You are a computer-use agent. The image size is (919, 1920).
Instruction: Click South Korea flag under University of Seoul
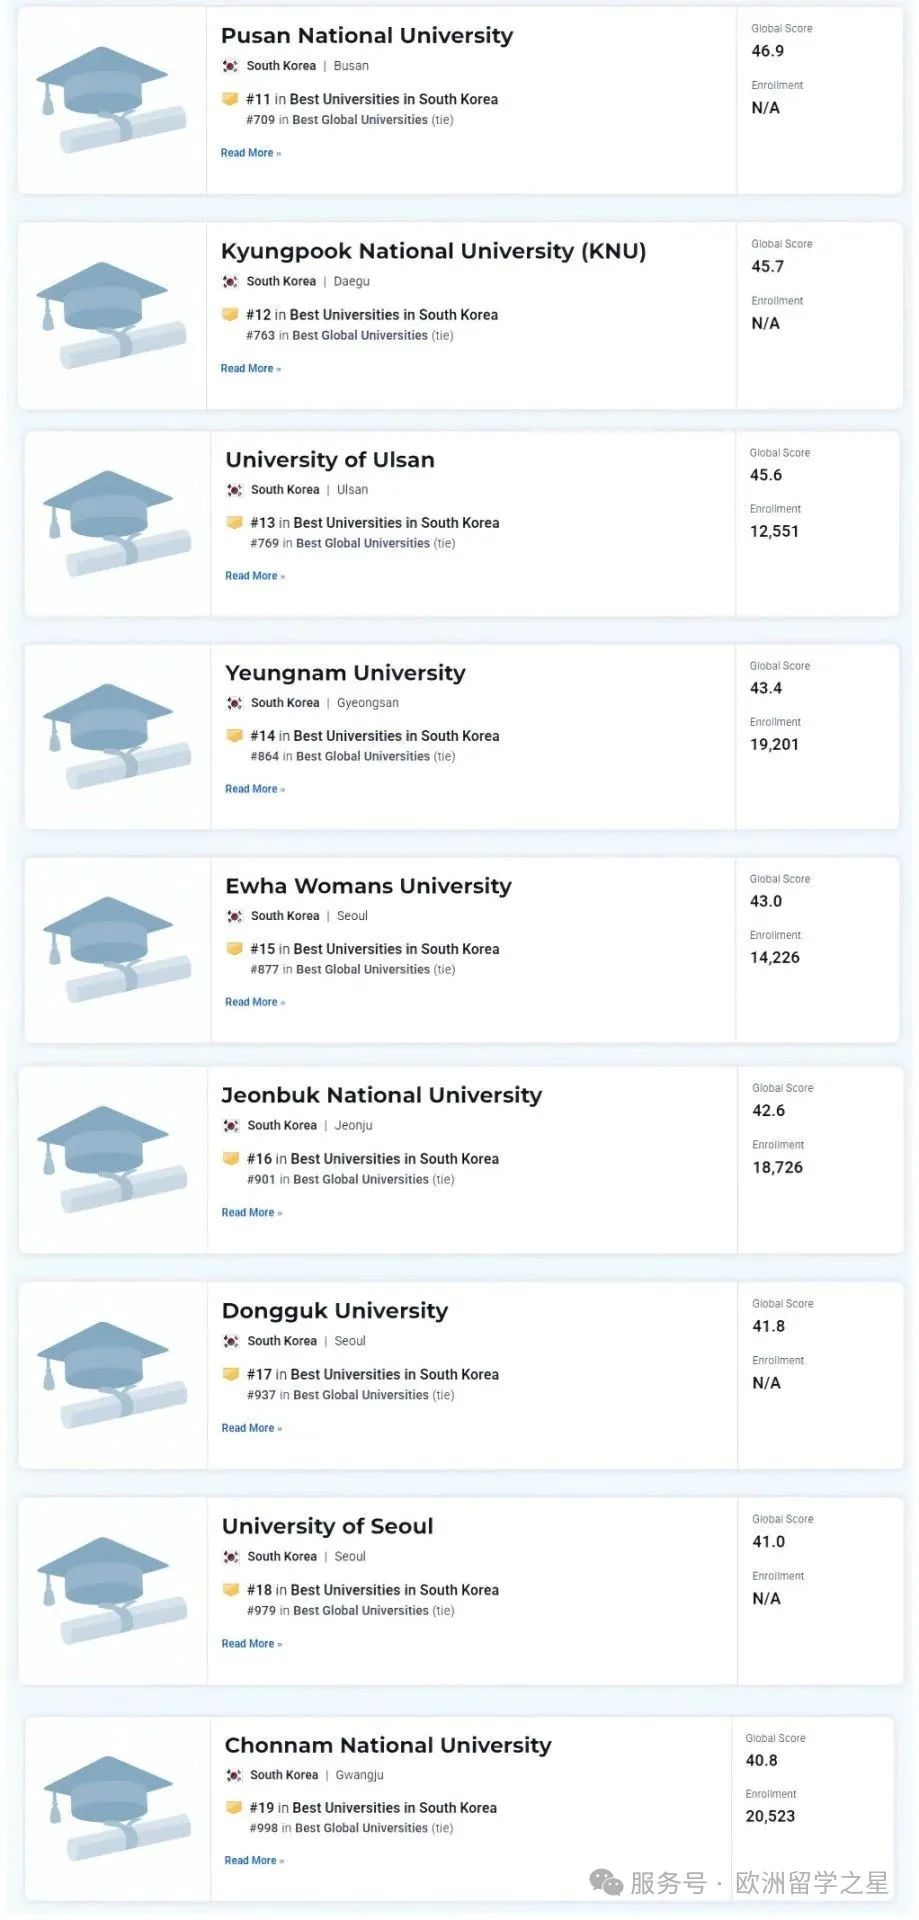231,1557
